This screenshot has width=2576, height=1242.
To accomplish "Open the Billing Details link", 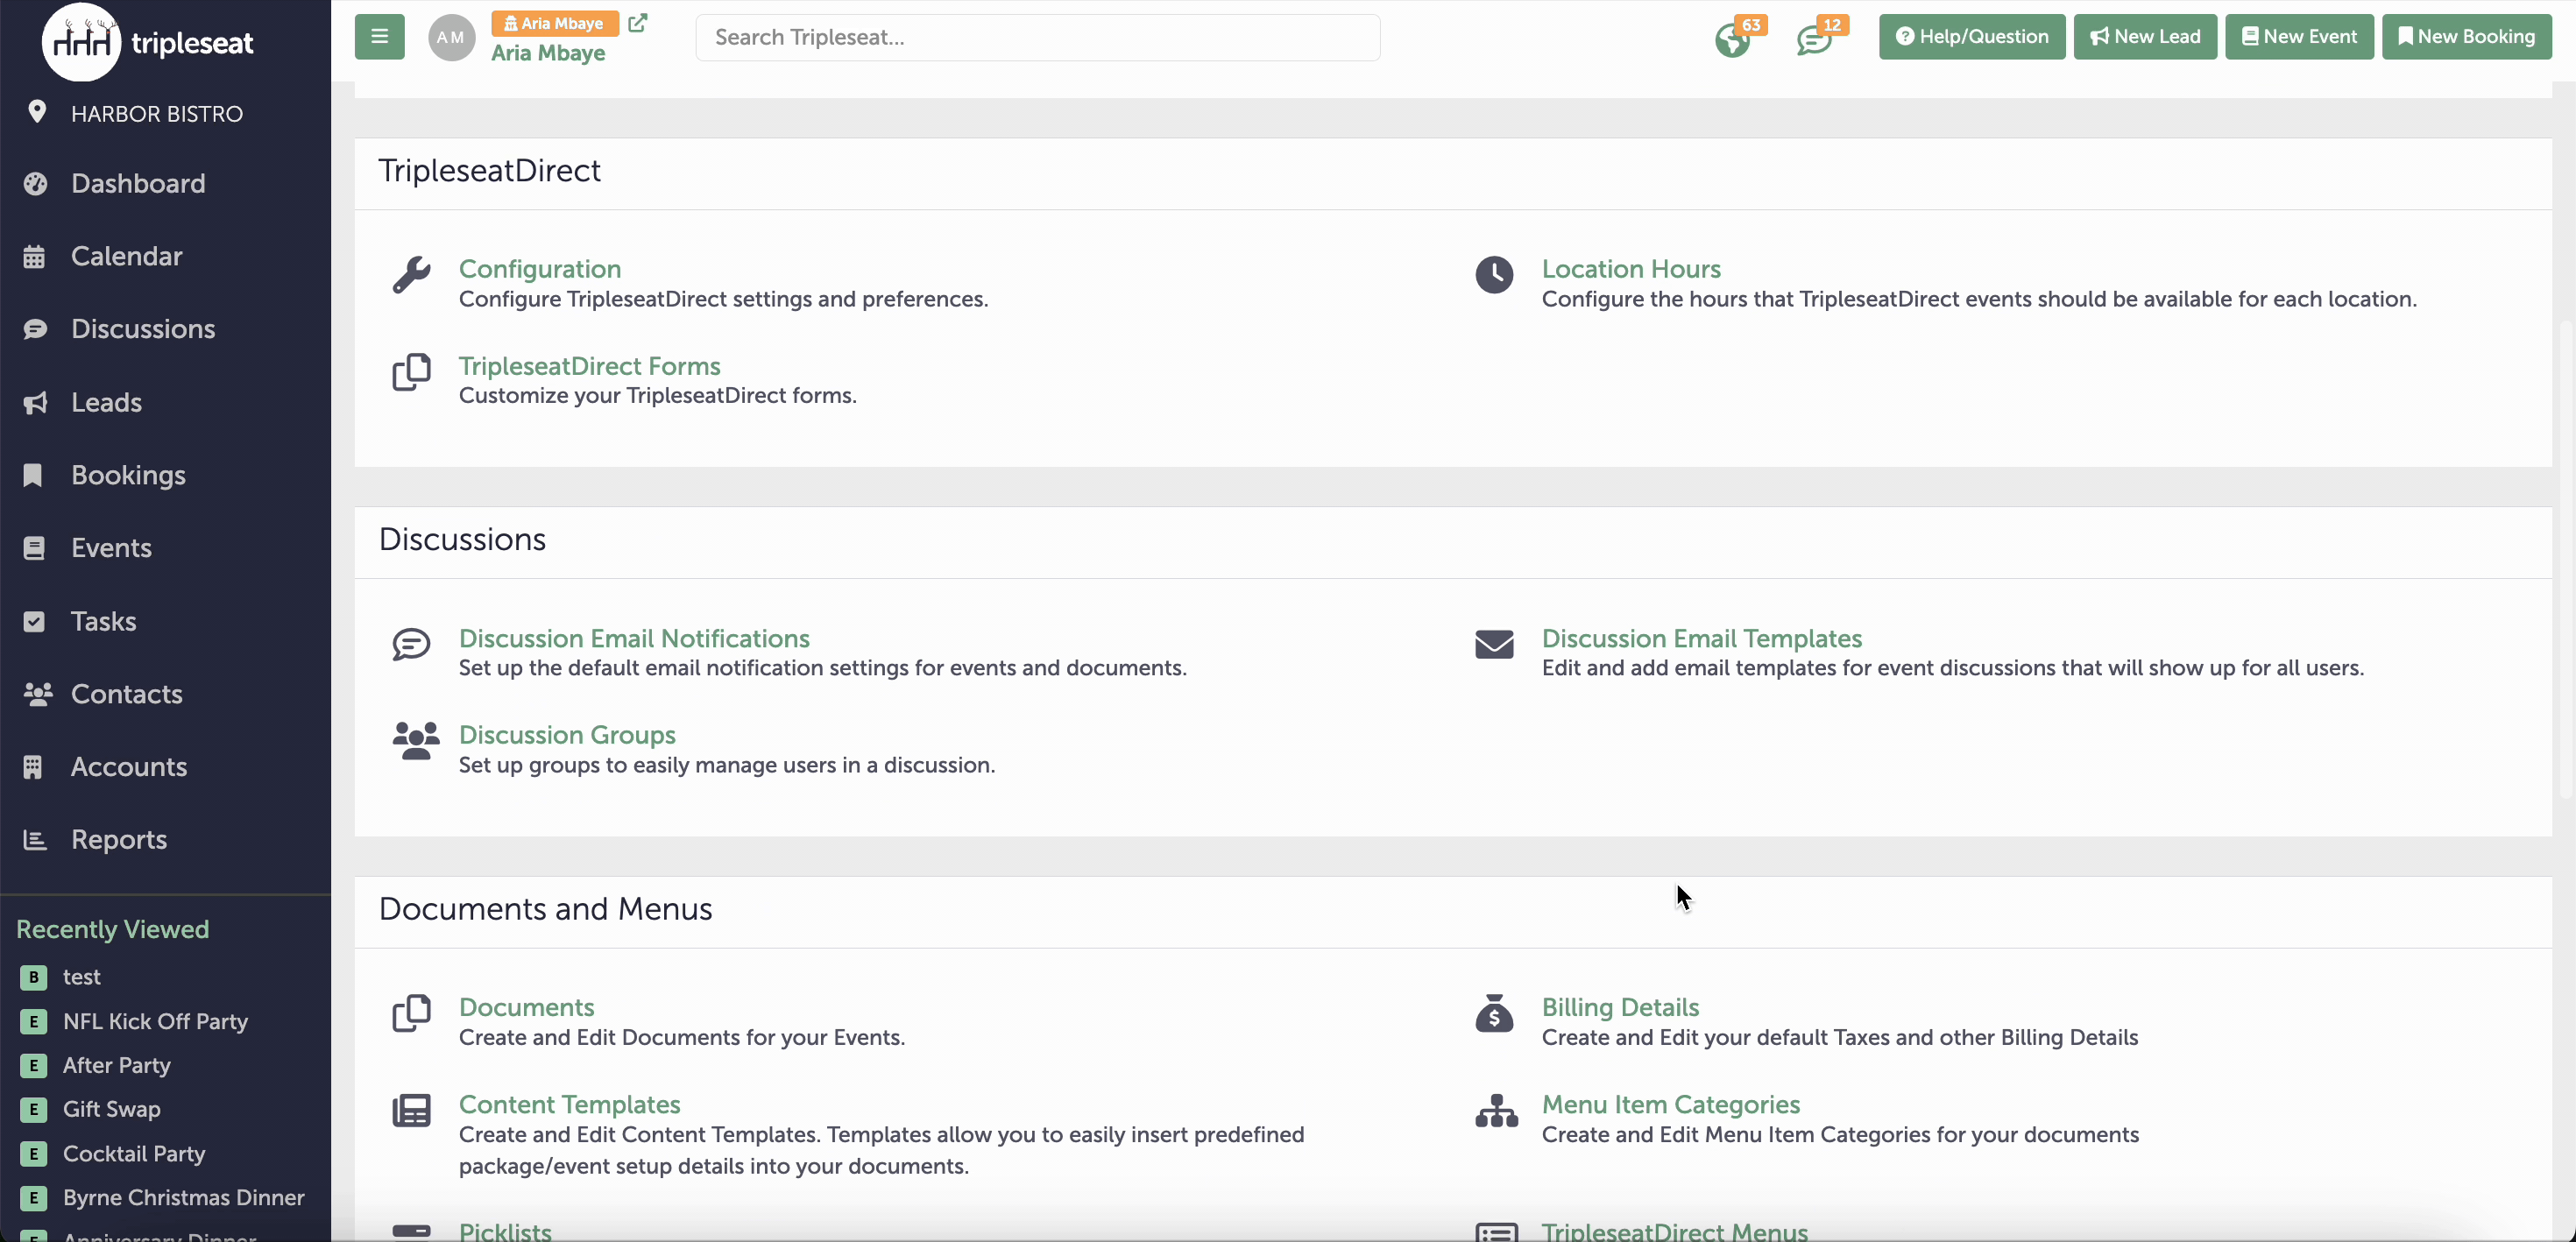I will click(x=1620, y=1007).
